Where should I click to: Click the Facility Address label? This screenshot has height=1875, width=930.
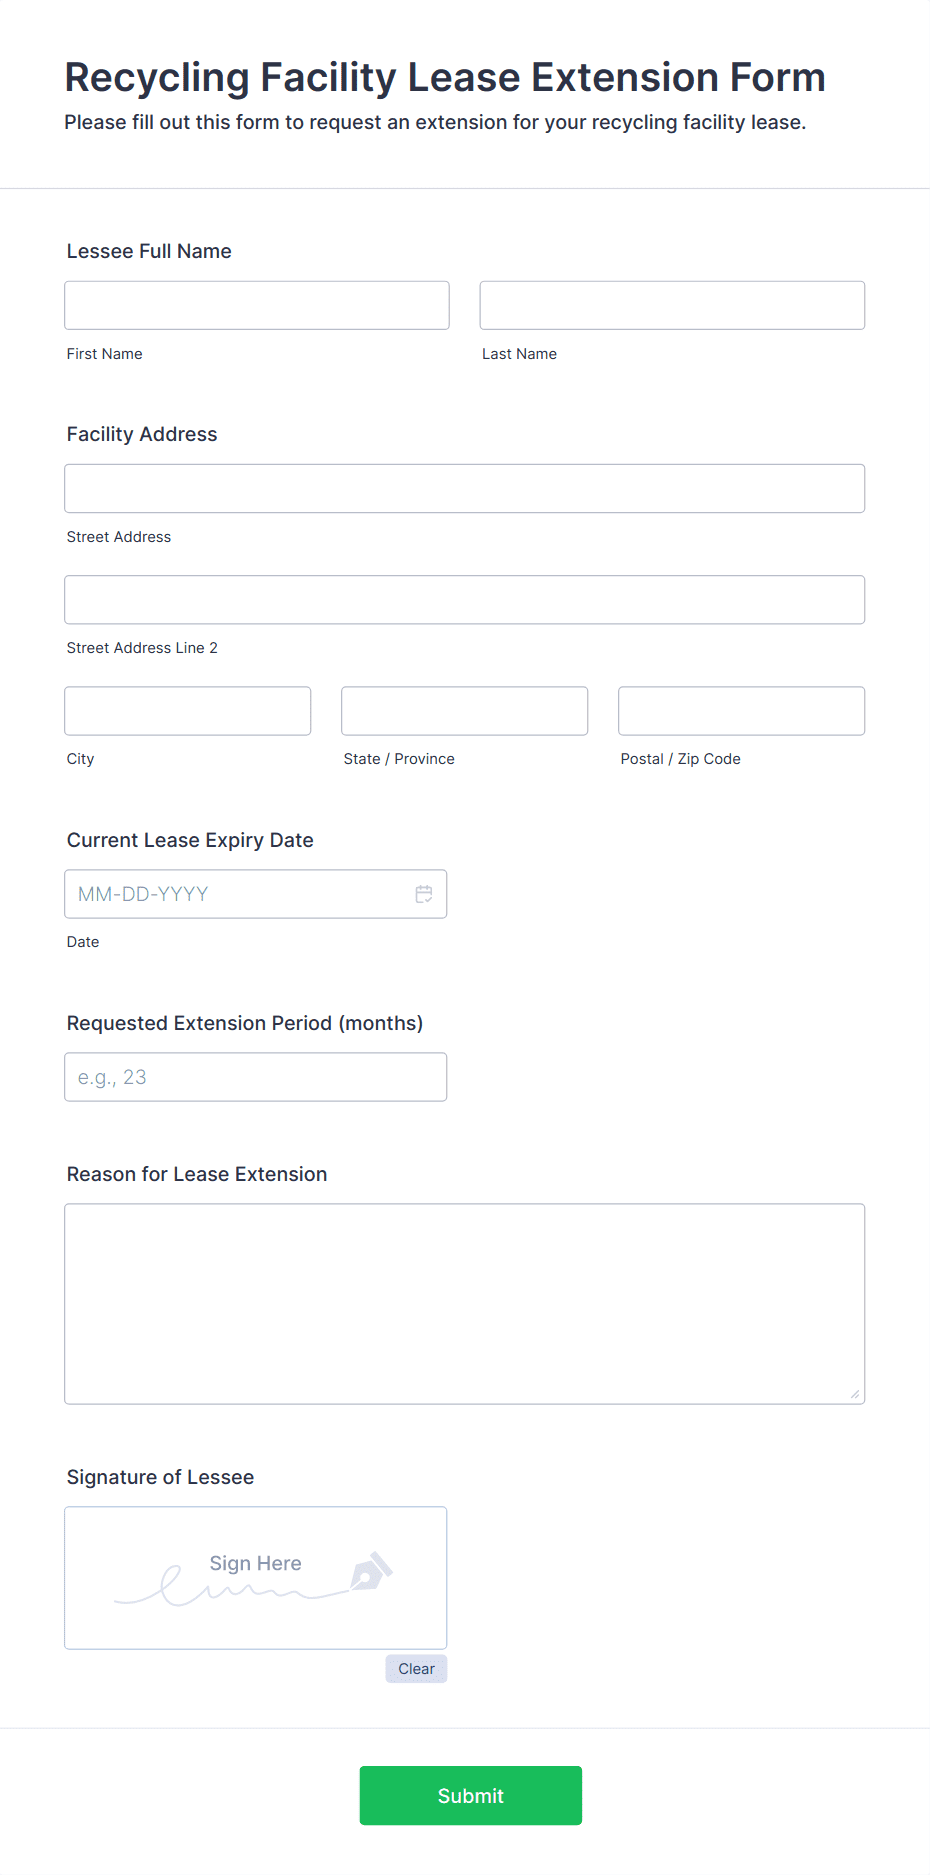click(x=142, y=434)
